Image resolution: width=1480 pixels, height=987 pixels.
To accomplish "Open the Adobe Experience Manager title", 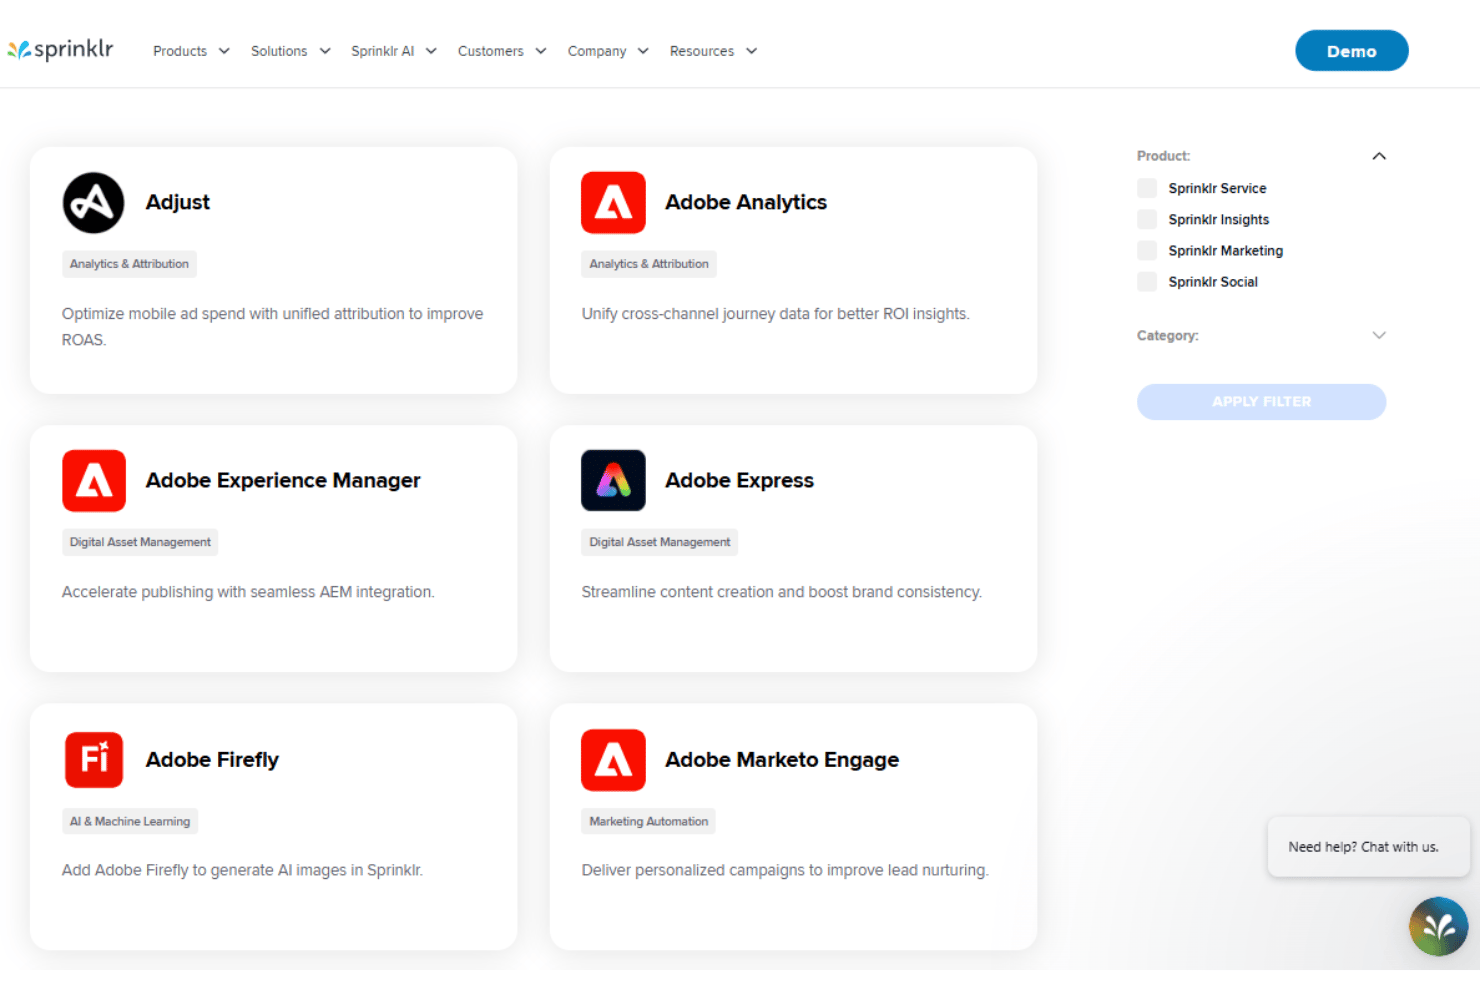I will [283, 481].
